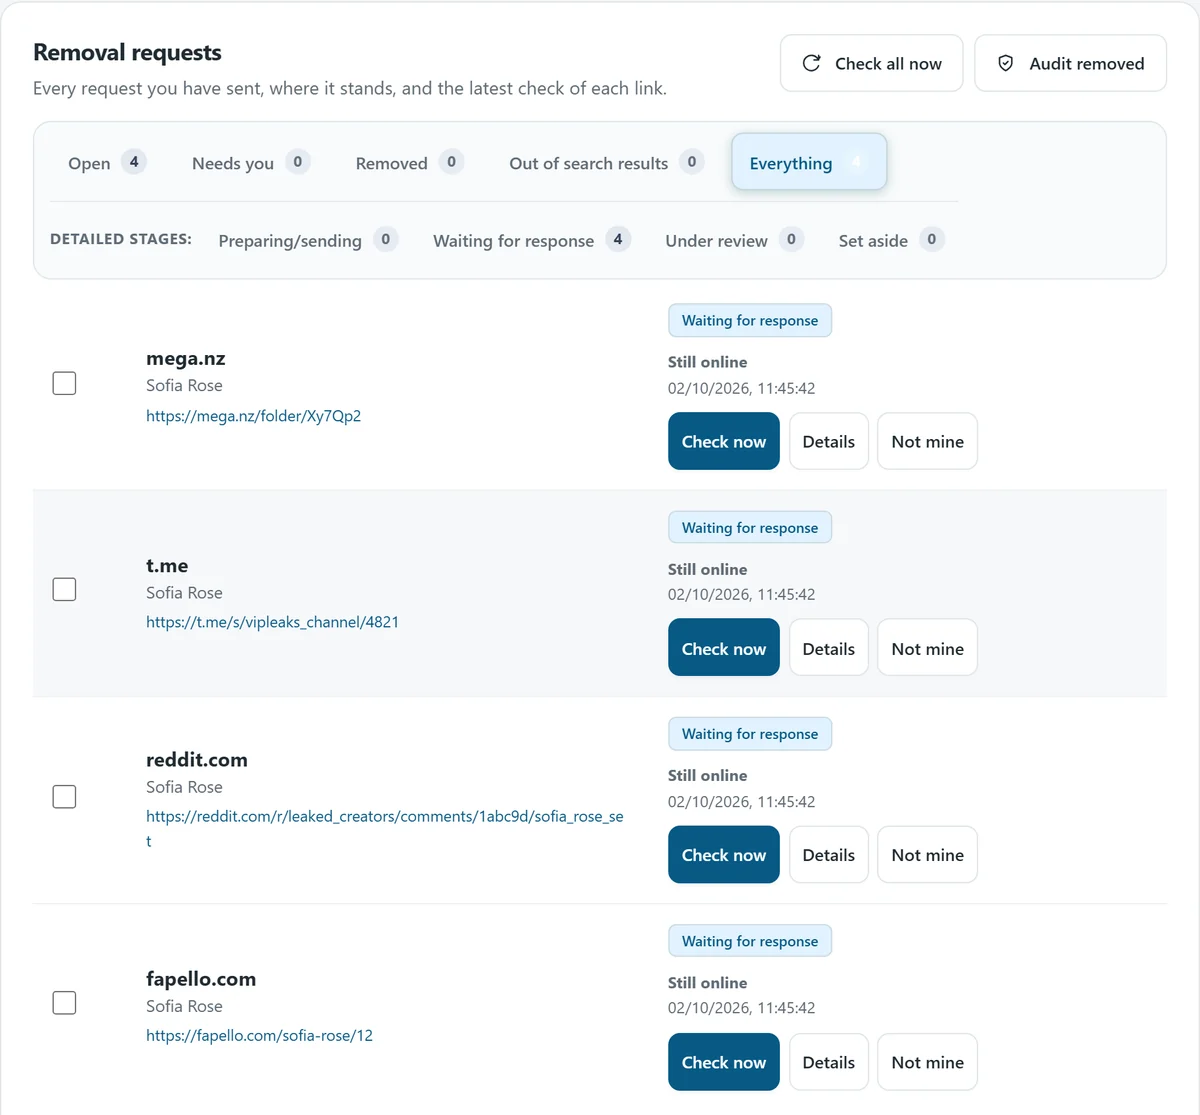Filter by Preparing/sending stage
This screenshot has height=1115, width=1200.
pos(308,240)
